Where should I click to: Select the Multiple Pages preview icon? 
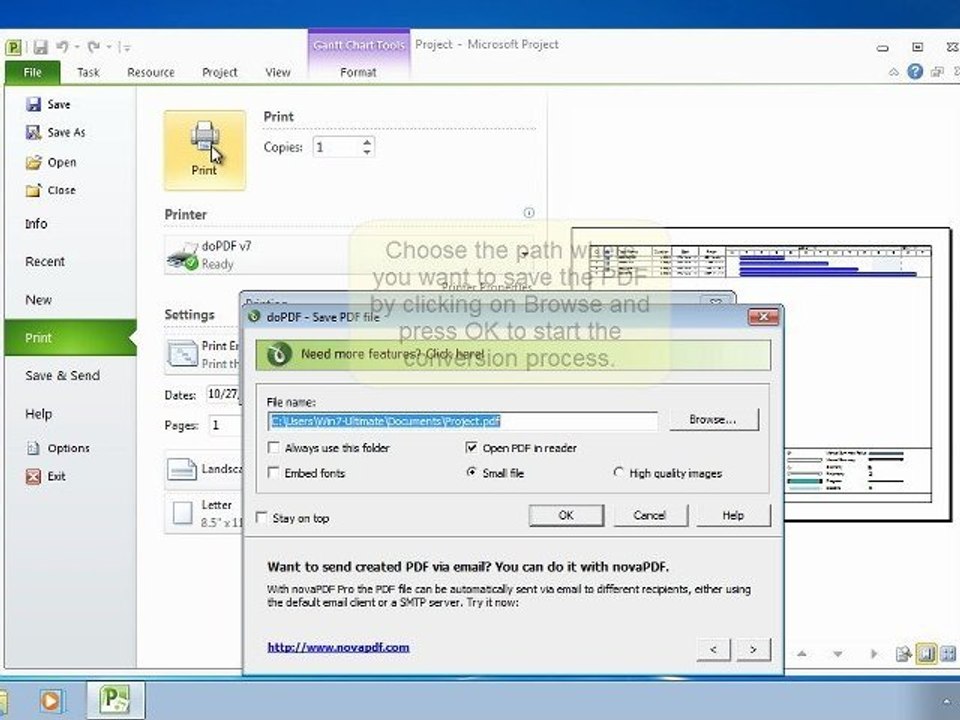pyautogui.click(x=948, y=654)
